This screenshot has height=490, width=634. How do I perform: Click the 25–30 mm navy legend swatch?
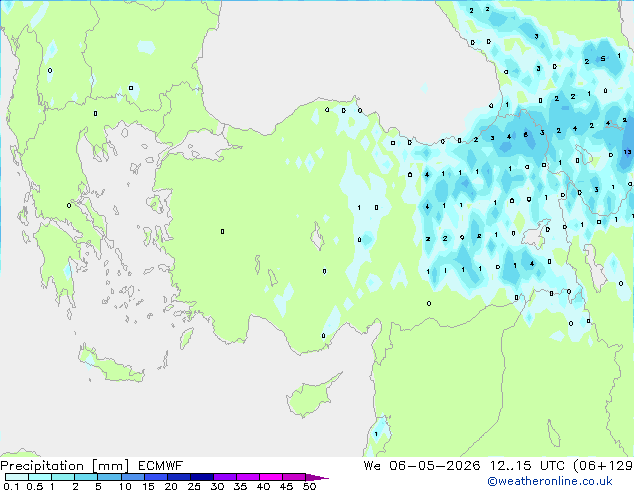[x=202, y=477]
